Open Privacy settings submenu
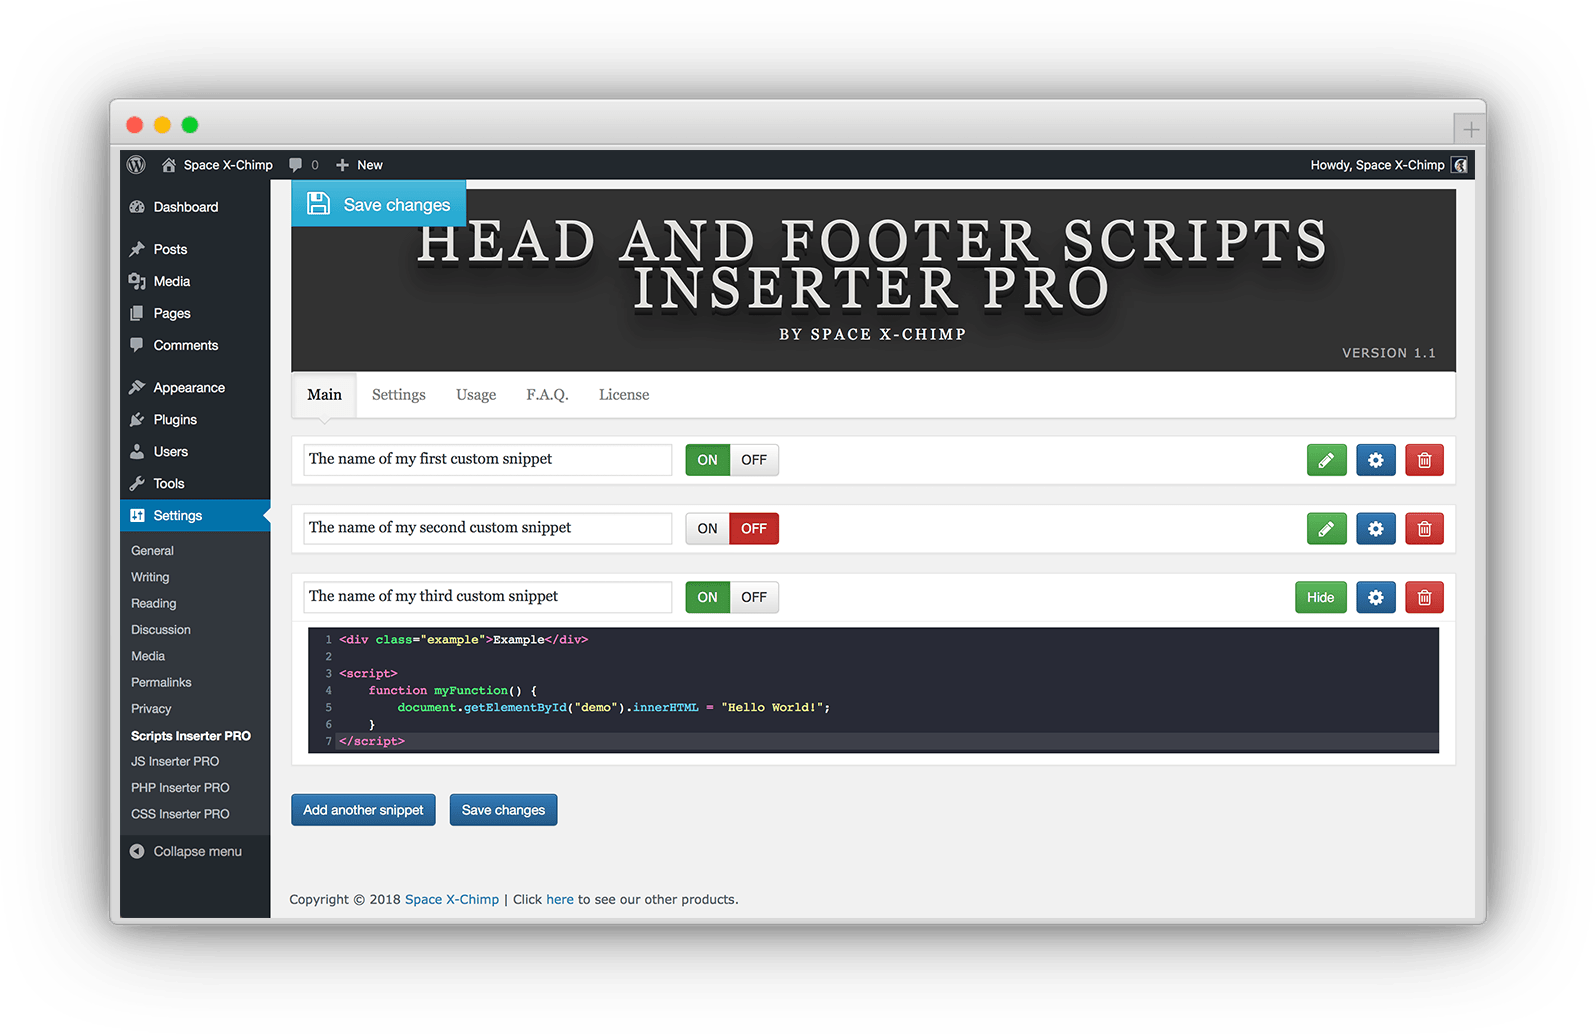The image size is (1596, 1035). [x=151, y=709]
